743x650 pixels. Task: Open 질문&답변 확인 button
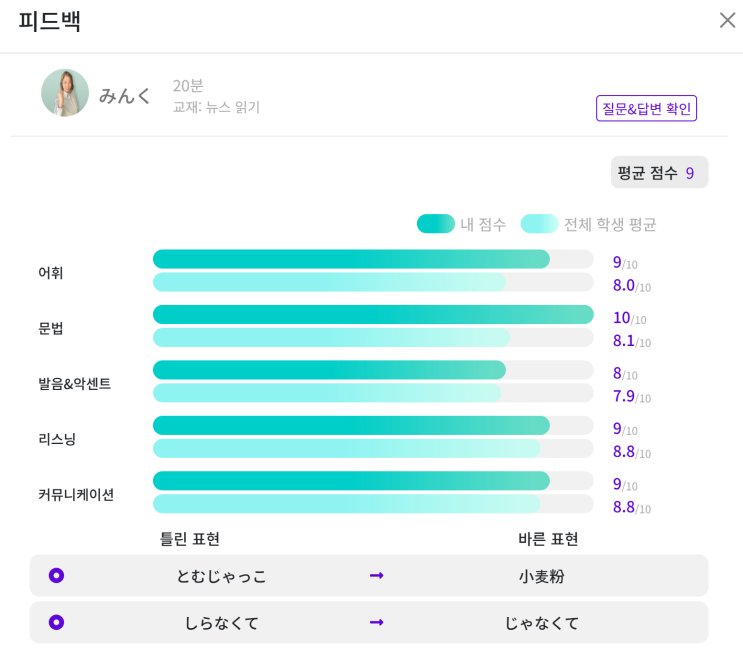[x=646, y=108]
